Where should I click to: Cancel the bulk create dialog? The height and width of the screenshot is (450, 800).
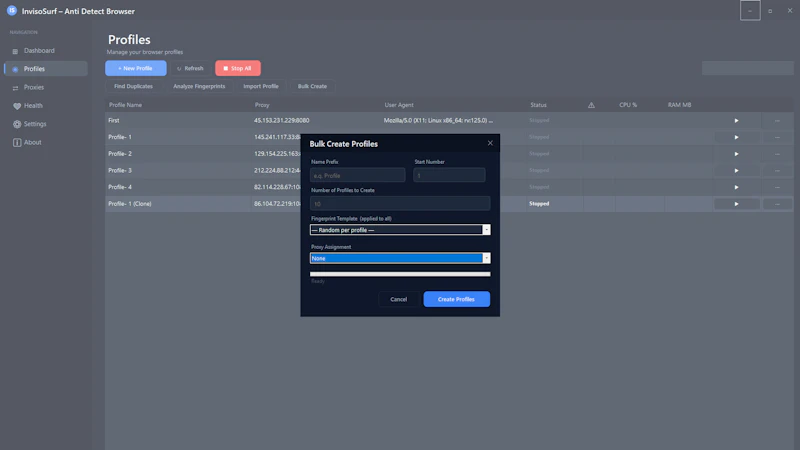398,299
